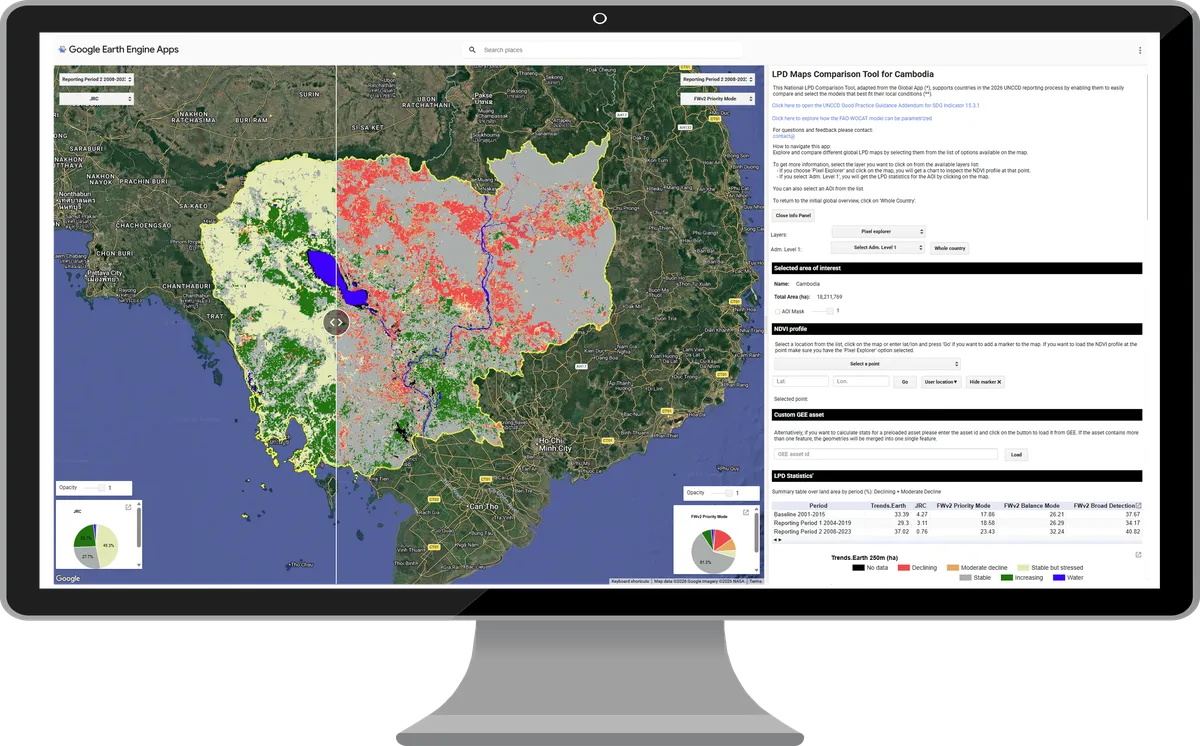
Task: Click the Lat. input field
Action: 801,381
